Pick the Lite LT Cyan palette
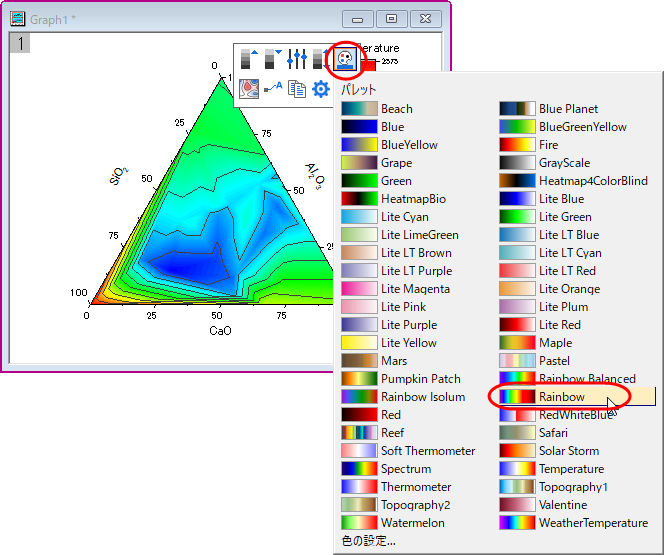Image resolution: width=664 pixels, height=555 pixels. pos(551,253)
